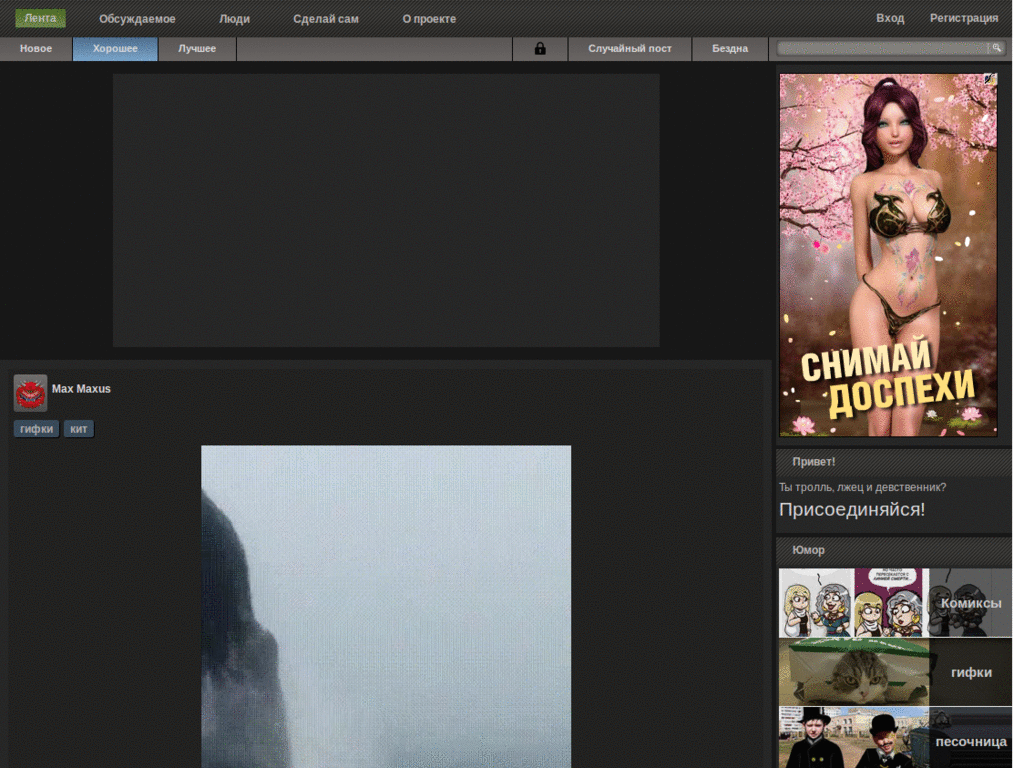The image size is (1024, 768).
Task: Open the песочница category thumbnail
Action: [x=895, y=740]
